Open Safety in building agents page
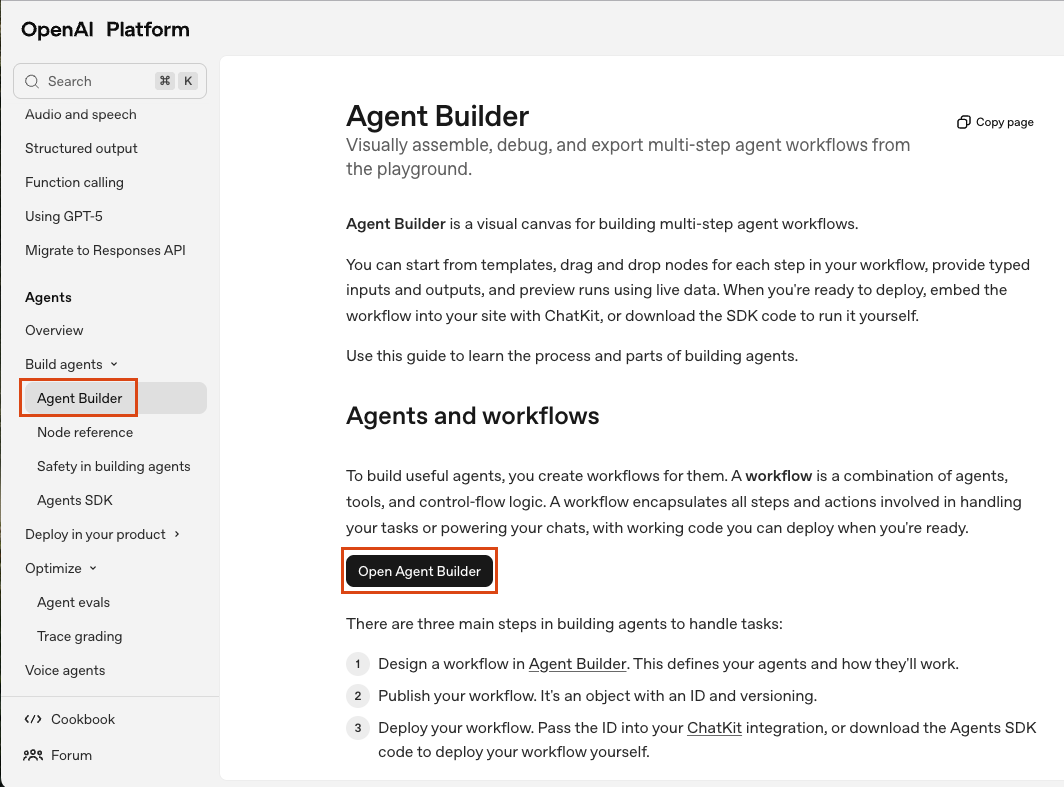Viewport: 1064px width, 787px height. [x=113, y=466]
